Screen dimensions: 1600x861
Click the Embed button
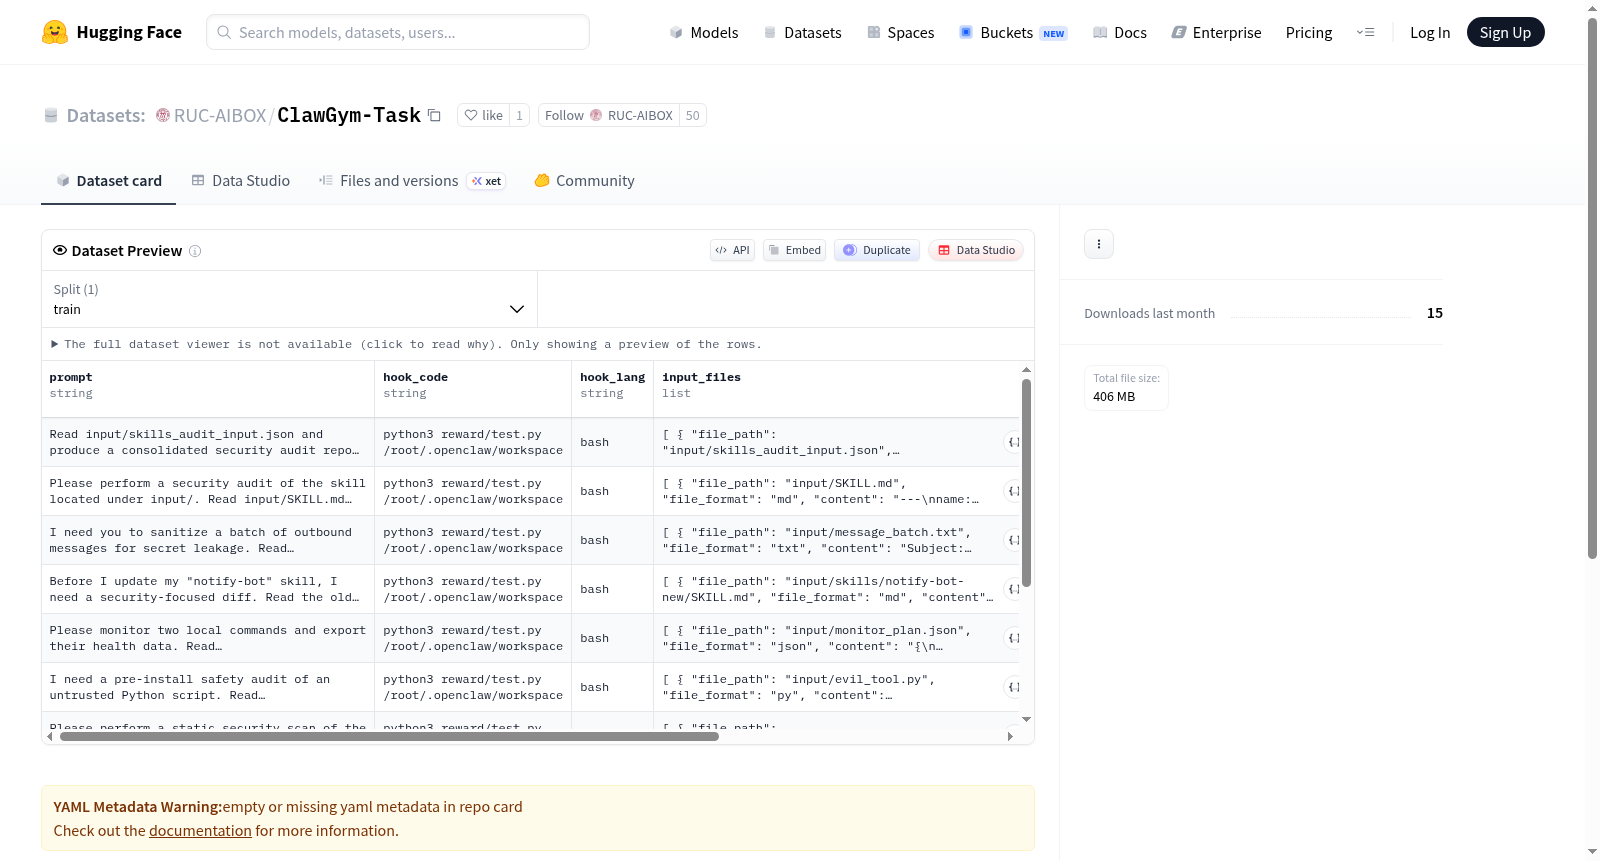(794, 250)
